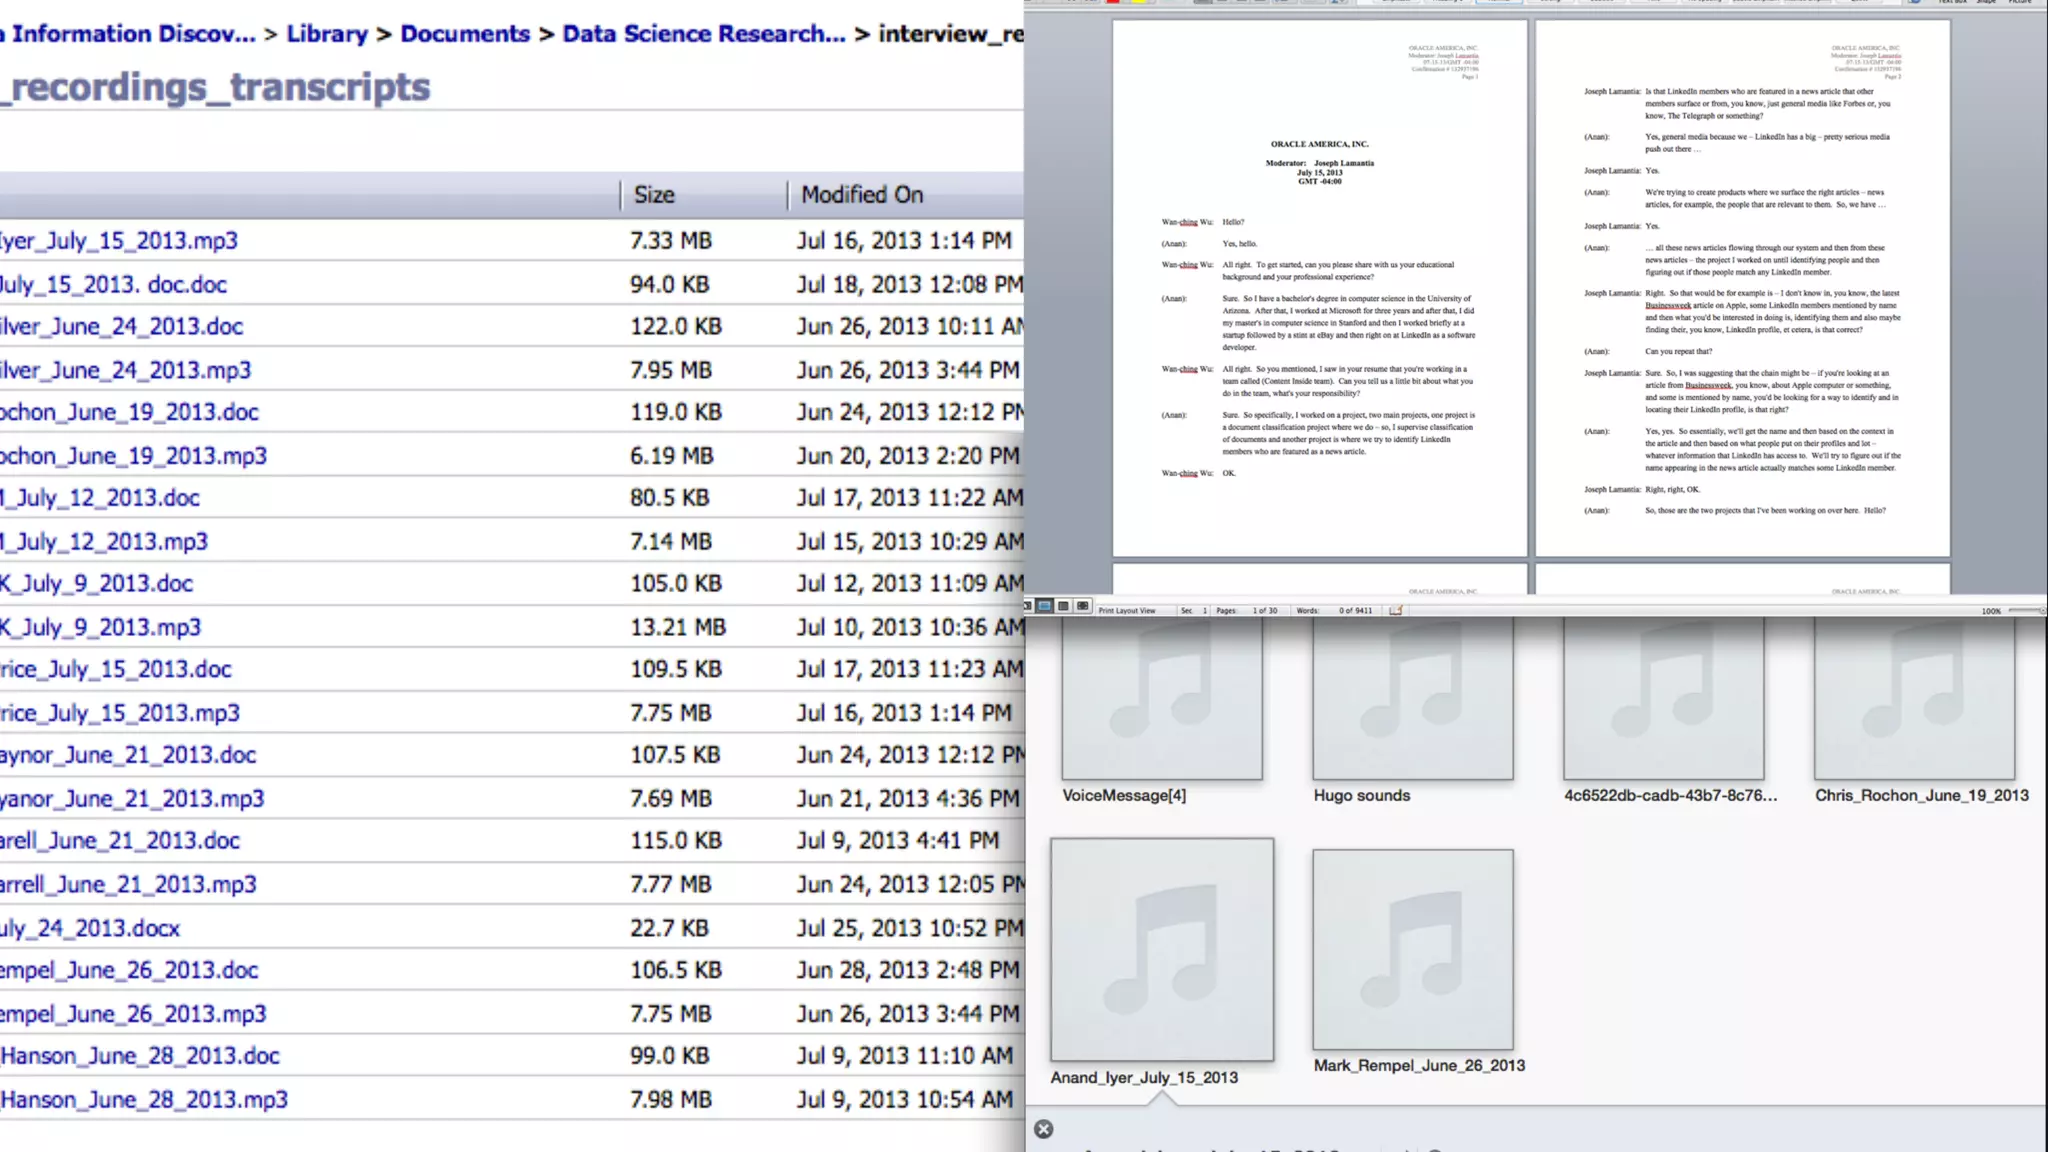Open the Pages 1 of 30 indicator

pyautogui.click(x=1247, y=610)
